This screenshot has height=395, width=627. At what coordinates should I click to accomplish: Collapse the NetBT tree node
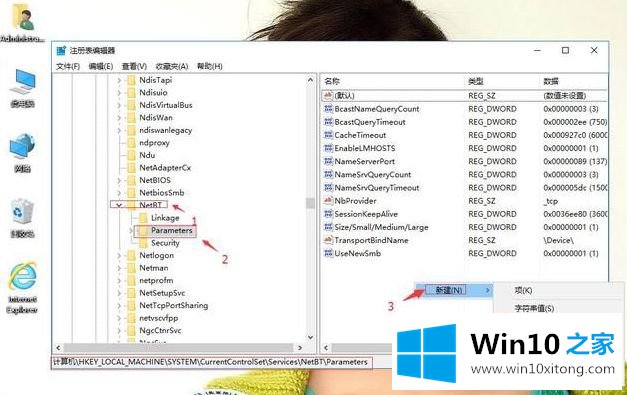click(x=119, y=205)
